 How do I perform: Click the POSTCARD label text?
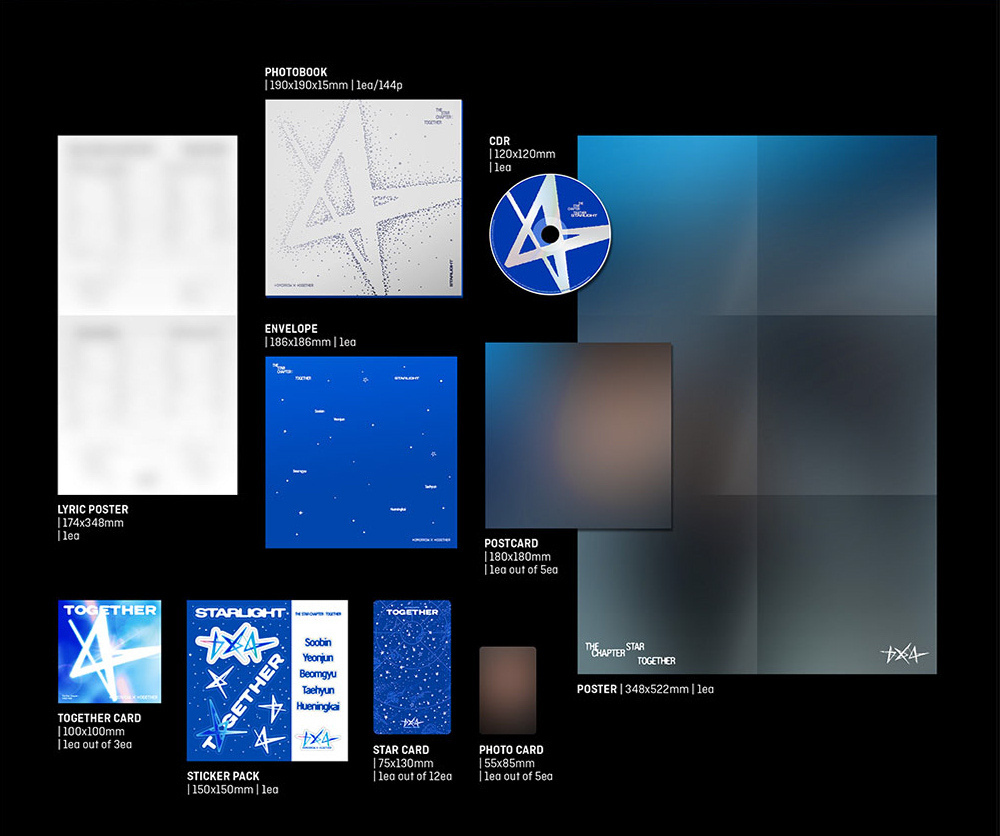coord(511,543)
